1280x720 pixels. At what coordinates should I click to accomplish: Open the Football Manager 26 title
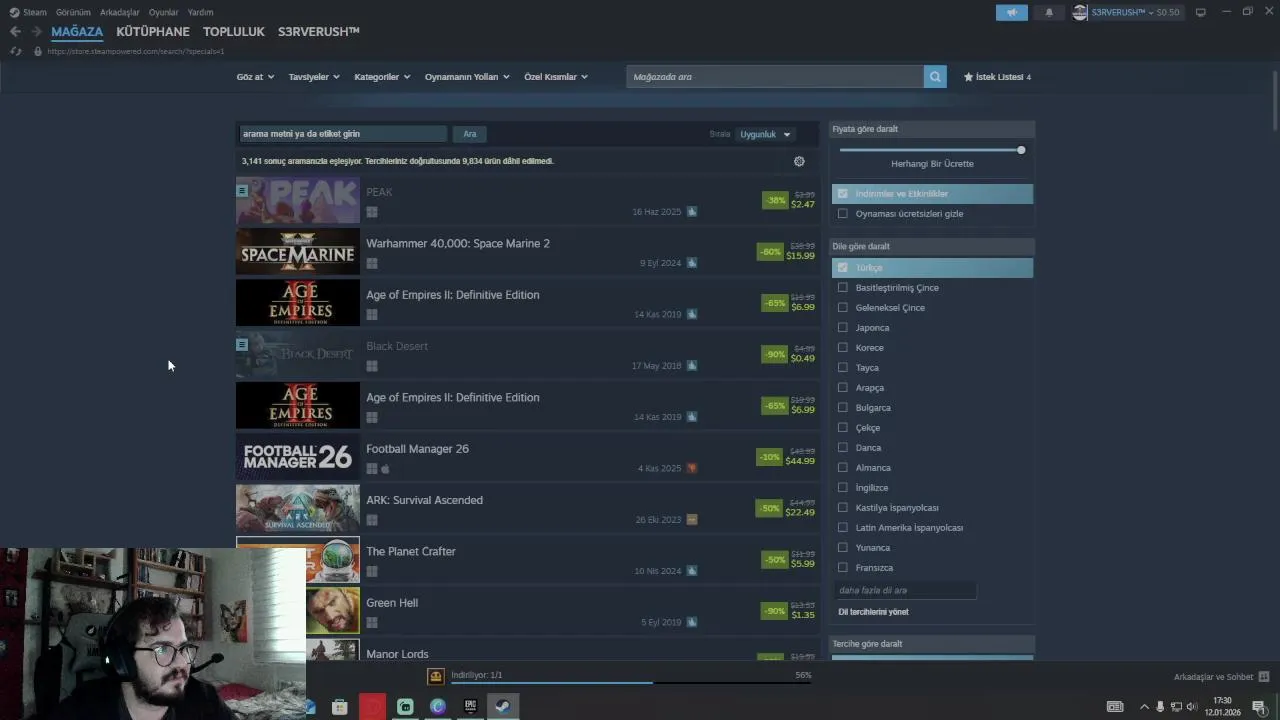pos(417,449)
